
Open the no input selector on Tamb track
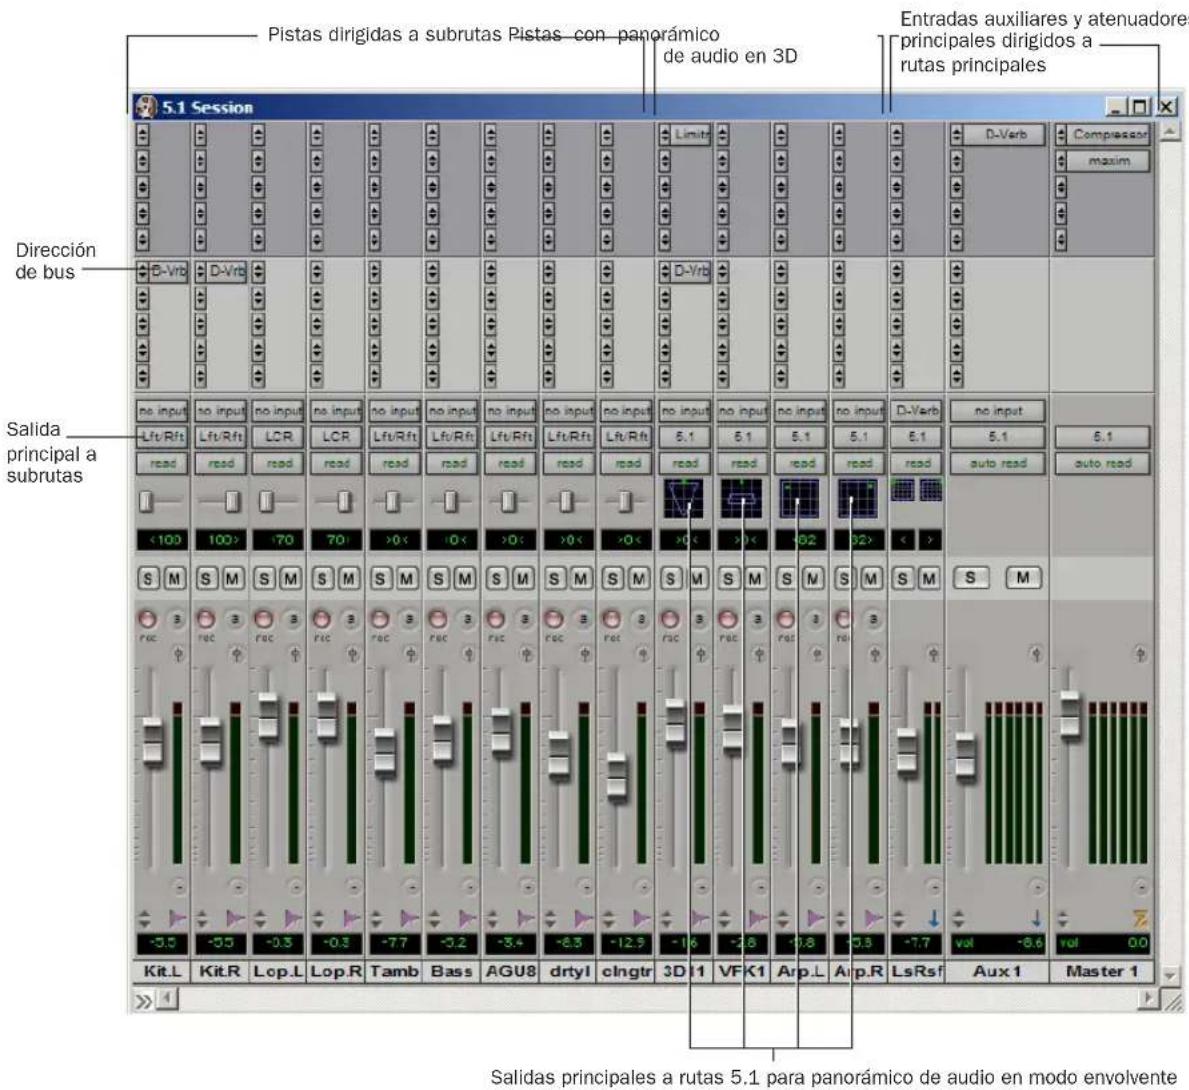(394, 411)
